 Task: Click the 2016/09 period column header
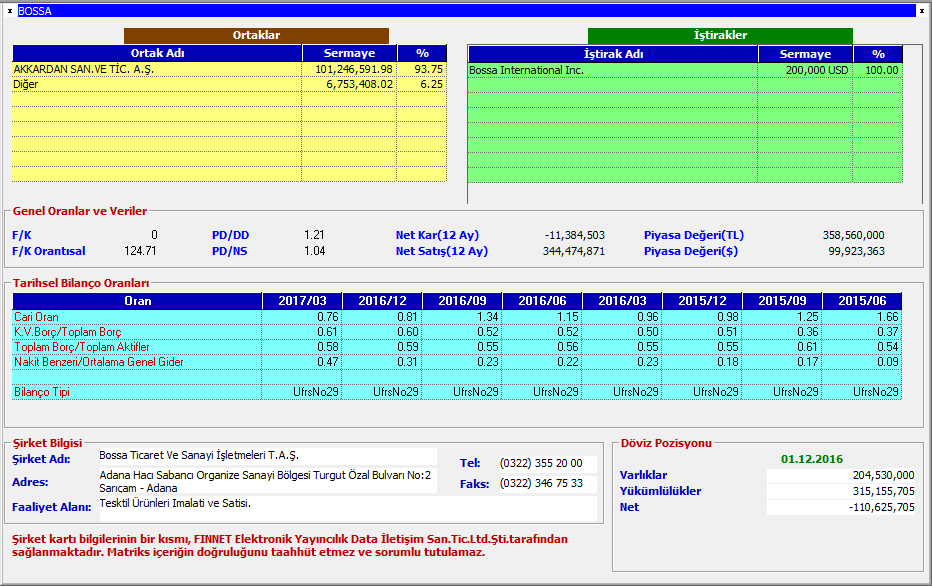[462, 301]
